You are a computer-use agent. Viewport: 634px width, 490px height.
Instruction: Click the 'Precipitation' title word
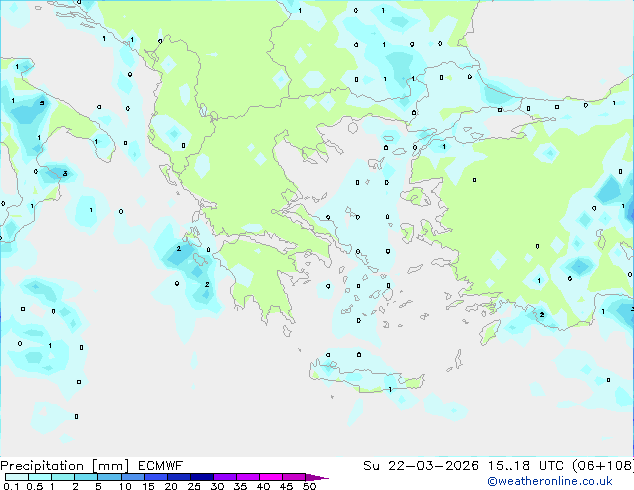coord(42,466)
